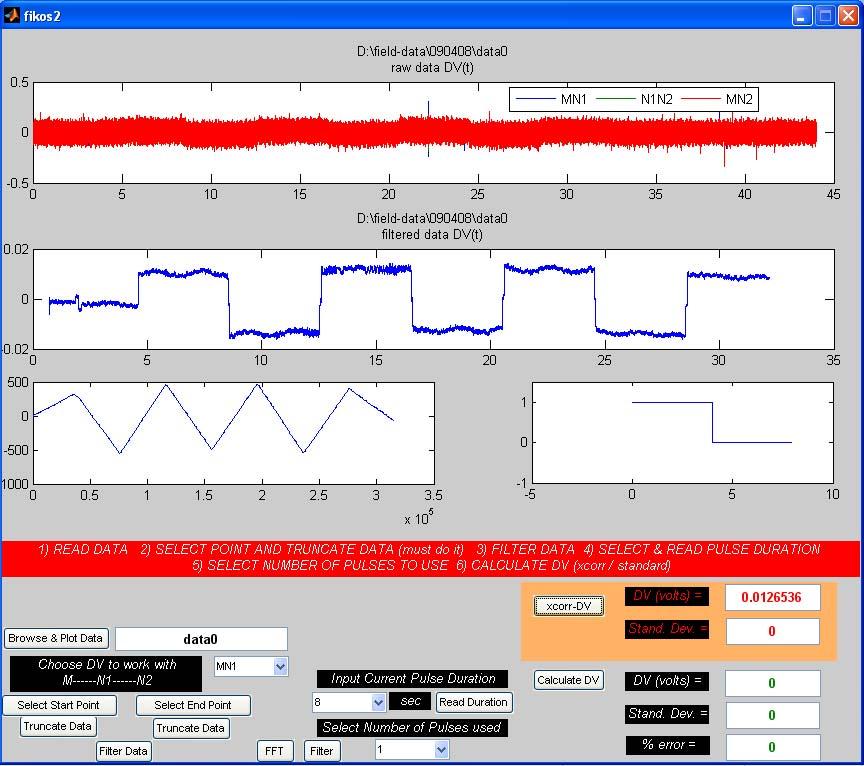The image size is (864, 766).
Task: Click the Filter Data button
Action: tap(123, 751)
